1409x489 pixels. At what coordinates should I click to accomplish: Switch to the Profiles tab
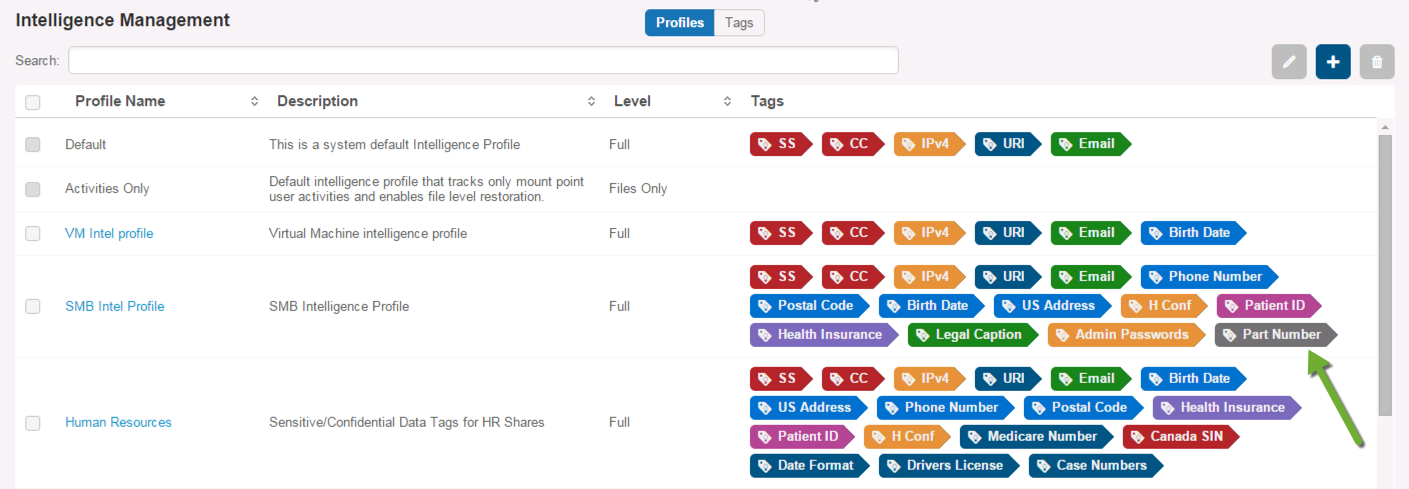[680, 22]
